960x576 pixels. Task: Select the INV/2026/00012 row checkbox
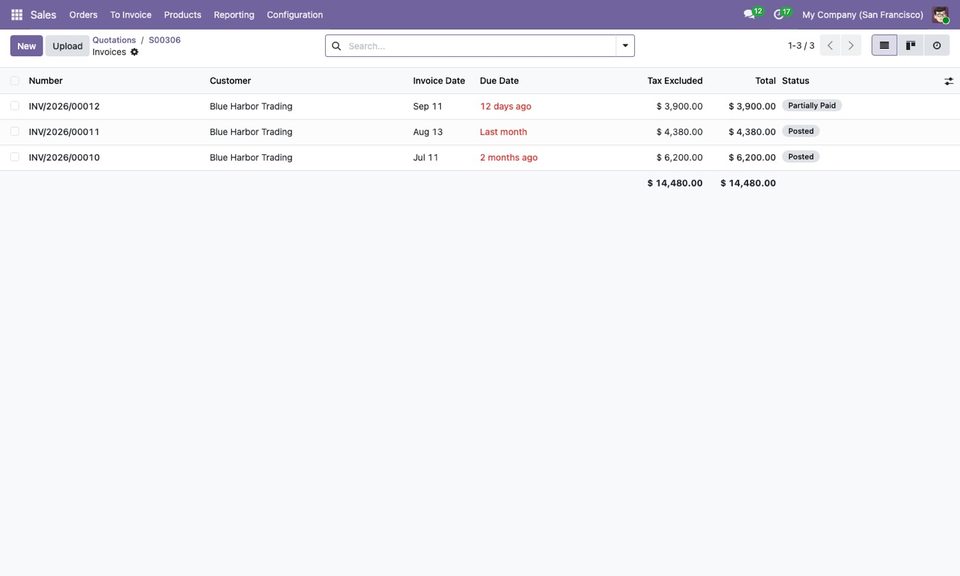click(15, 106)
